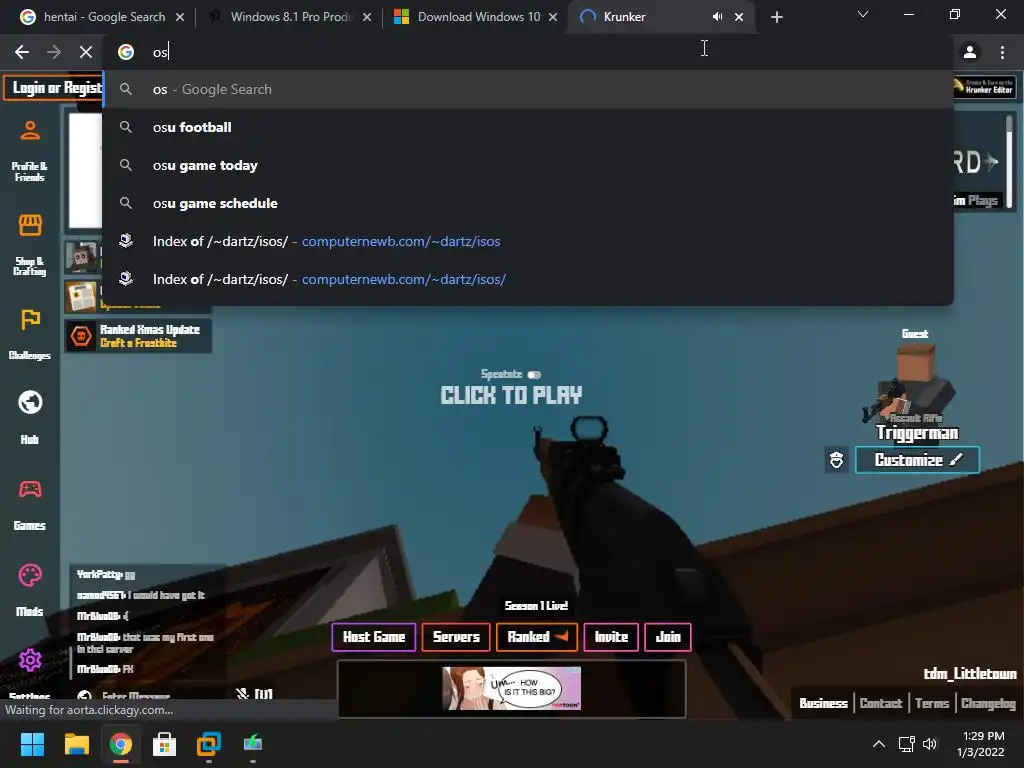
Task: Click the Customize button
Action: [917, 460]
